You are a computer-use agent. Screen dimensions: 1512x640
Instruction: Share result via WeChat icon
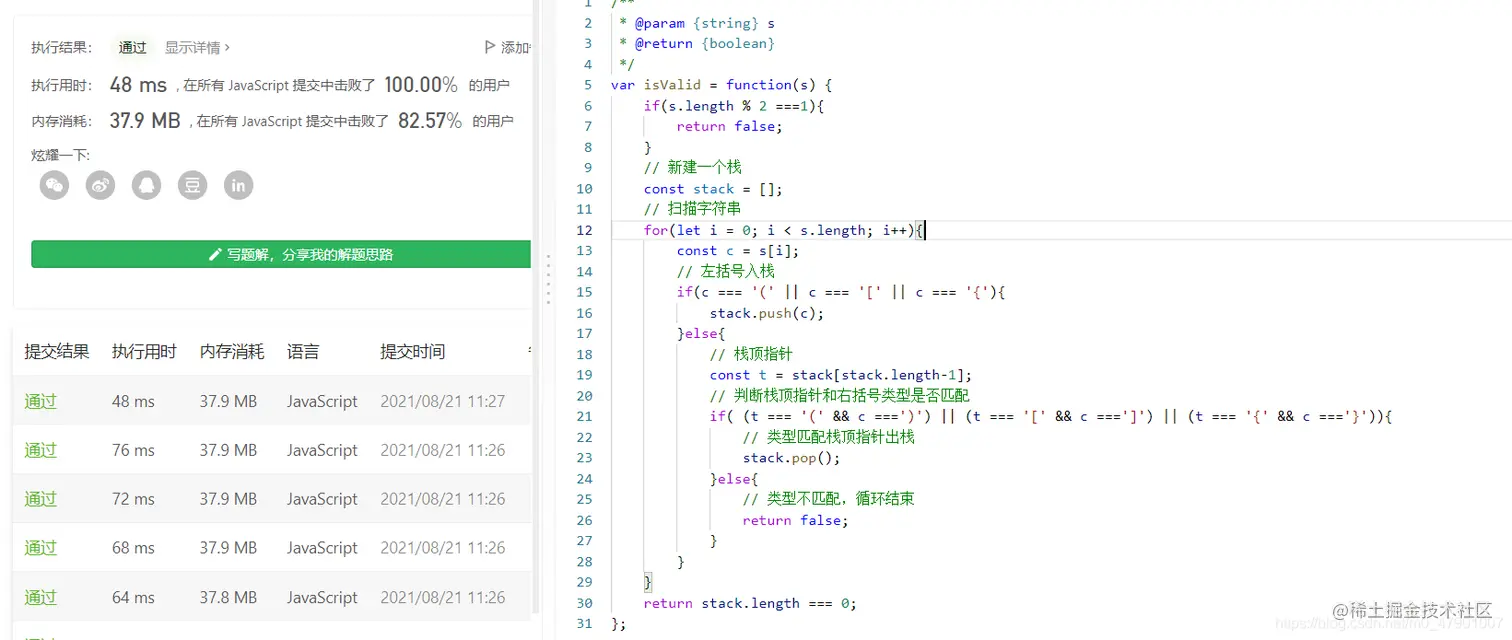54,185
